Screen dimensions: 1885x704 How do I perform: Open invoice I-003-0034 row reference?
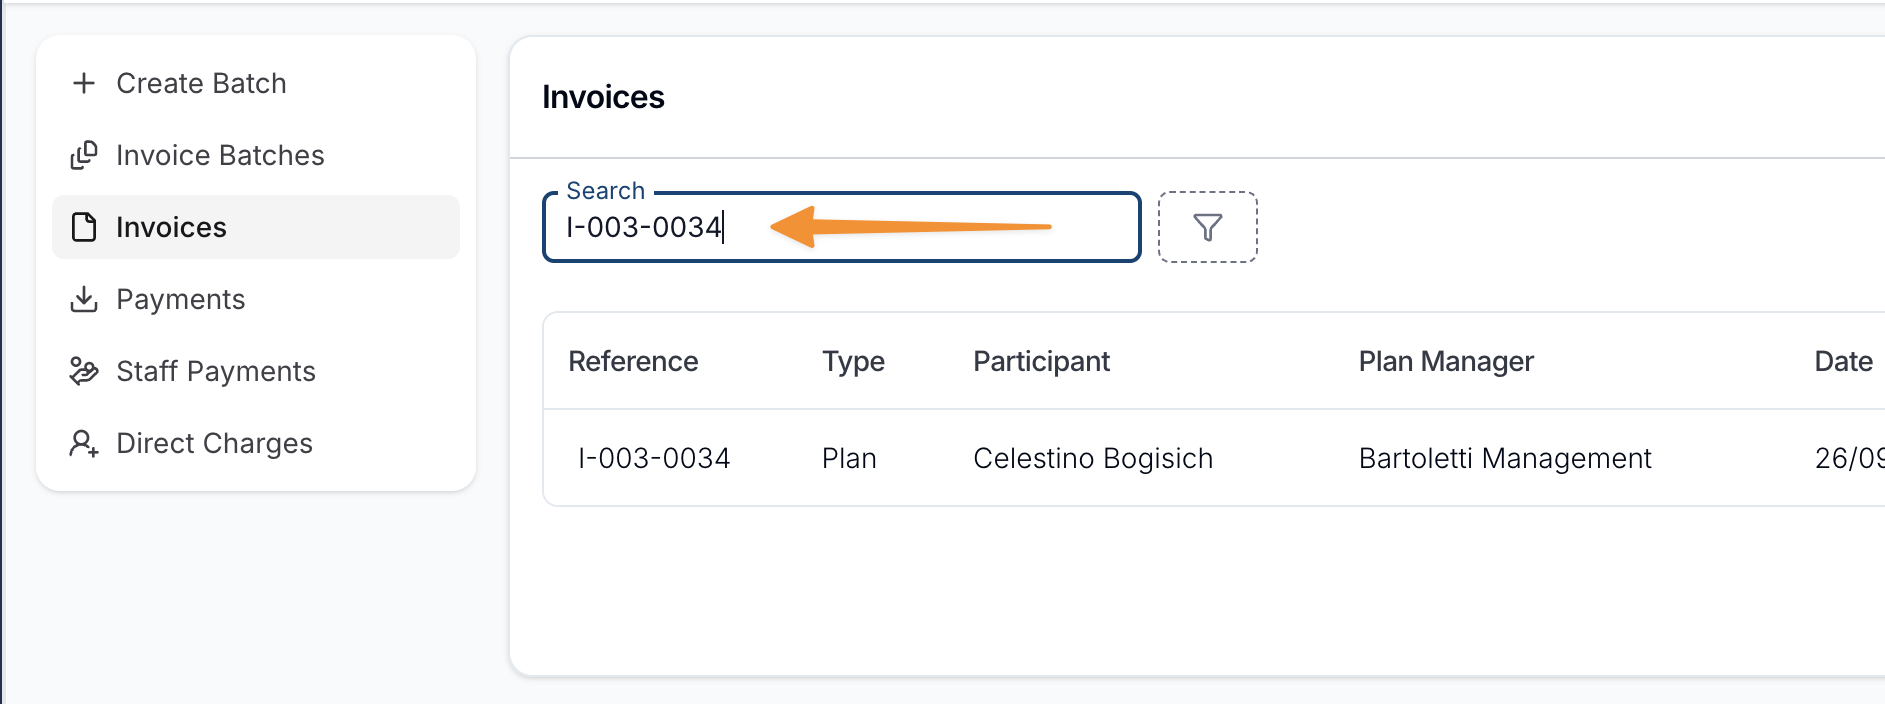654,458
